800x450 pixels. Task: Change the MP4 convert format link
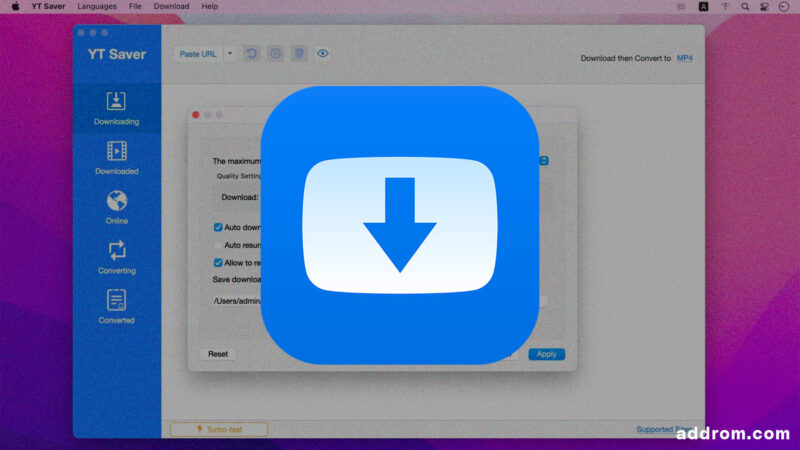(x=684, y=58)
